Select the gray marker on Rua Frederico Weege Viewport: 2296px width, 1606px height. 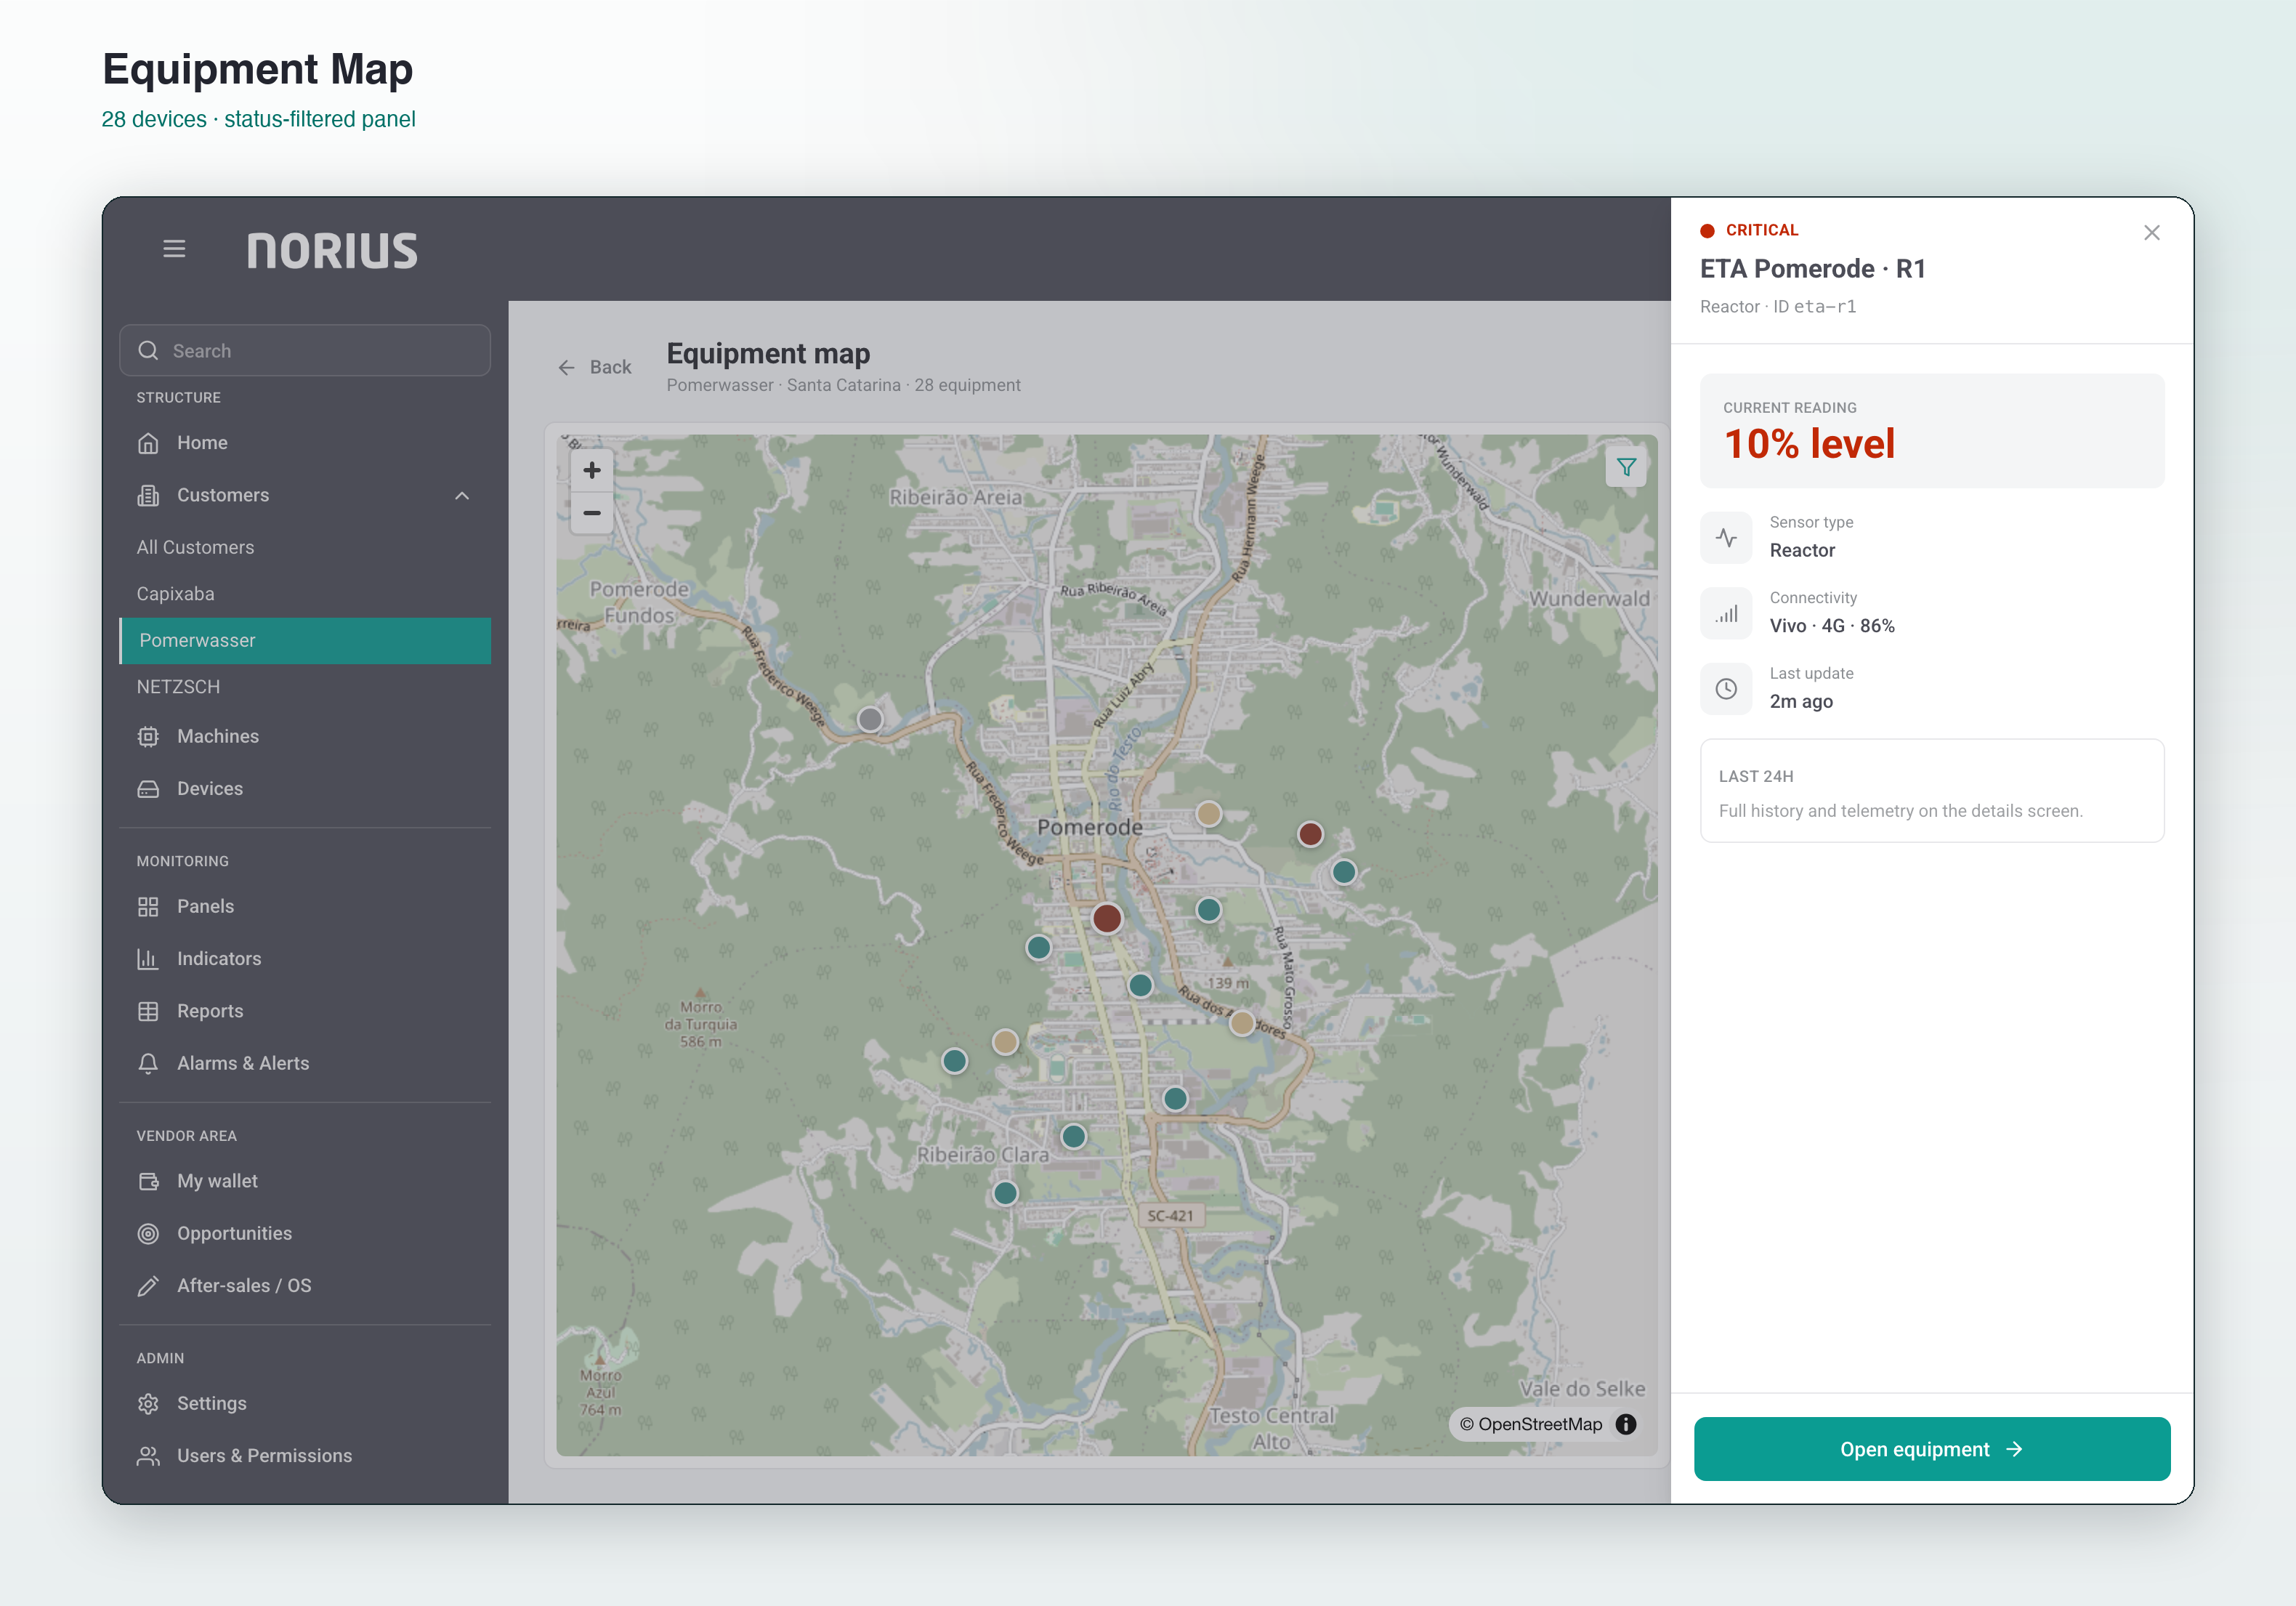tap(870, 719)
